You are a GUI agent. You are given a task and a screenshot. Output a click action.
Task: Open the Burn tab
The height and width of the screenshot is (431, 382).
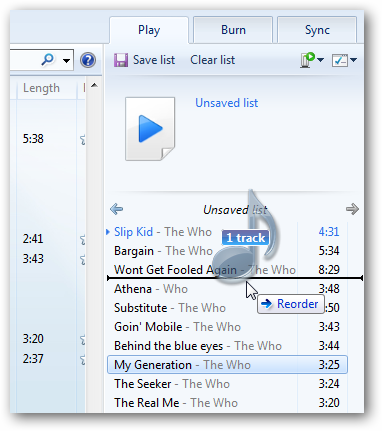(x=233, y=30)
